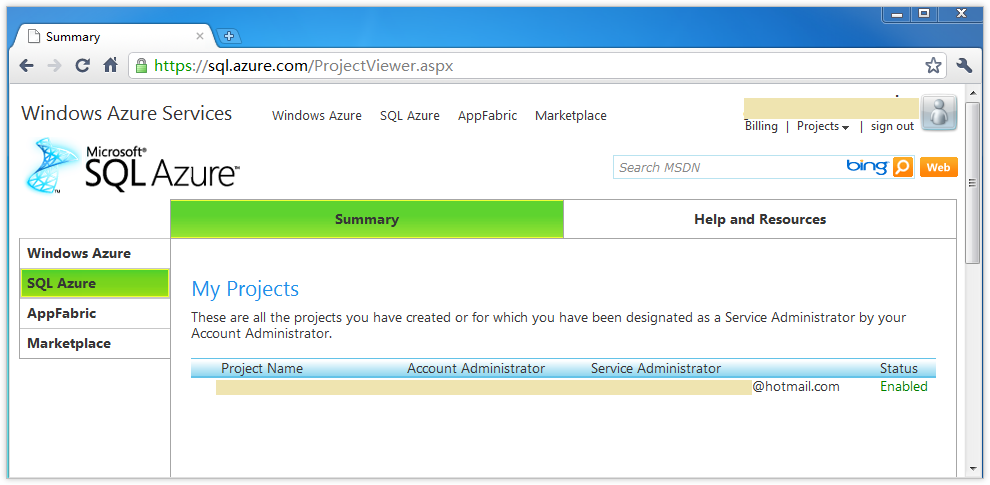This screenshot has height=485, width=990.
Task: Click the sign out link
Action: [892, 126]
